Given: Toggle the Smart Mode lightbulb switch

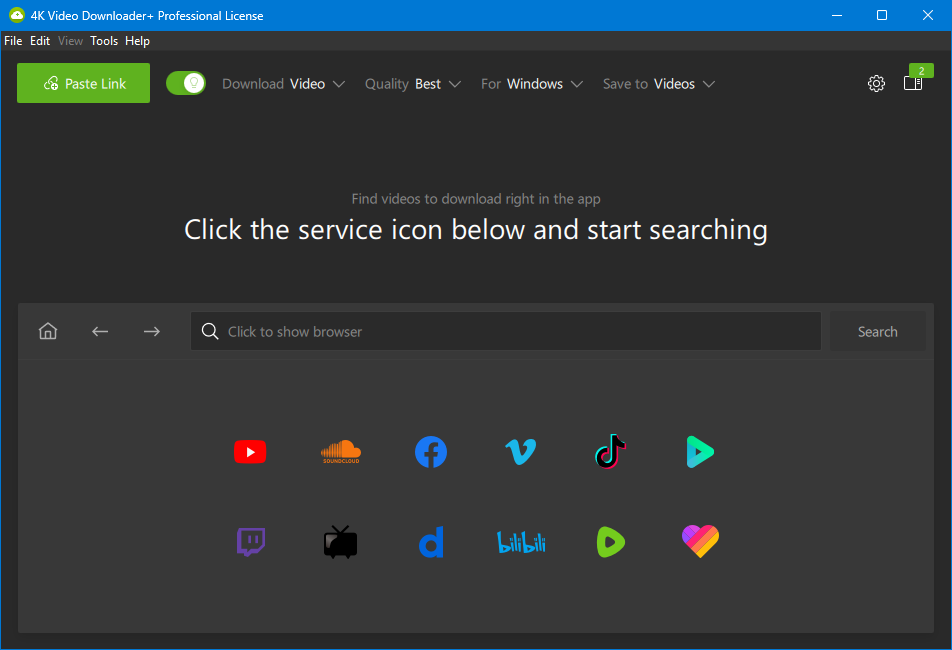Looking at the screenshot, I should coord(186,83).
